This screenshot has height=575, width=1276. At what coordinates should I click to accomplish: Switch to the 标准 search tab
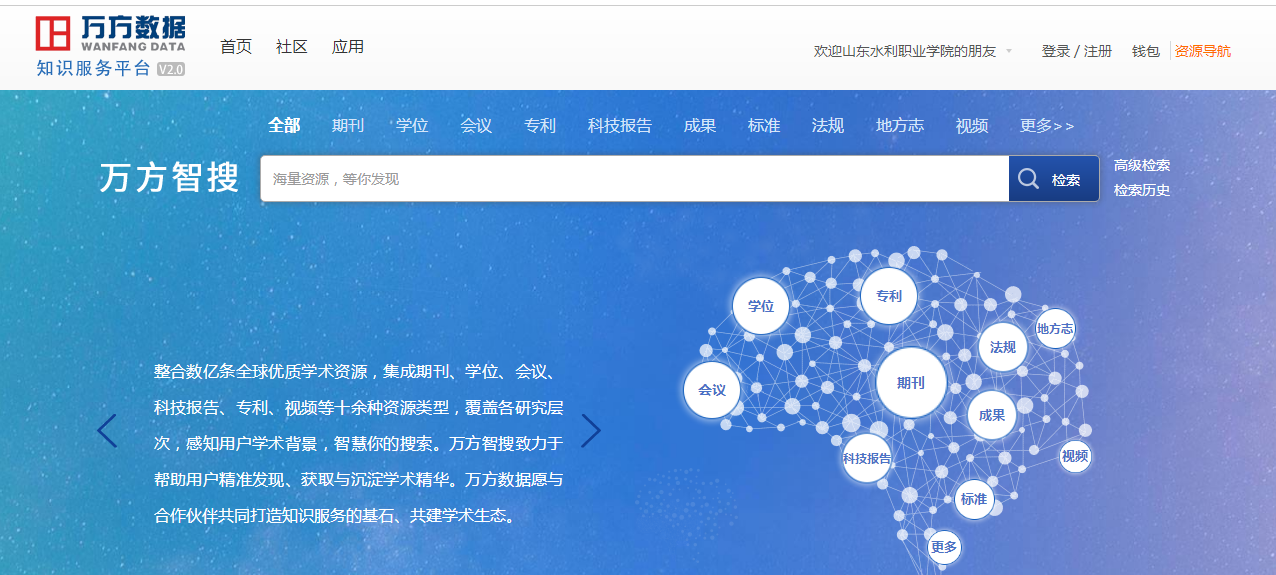tap(764, 125)
